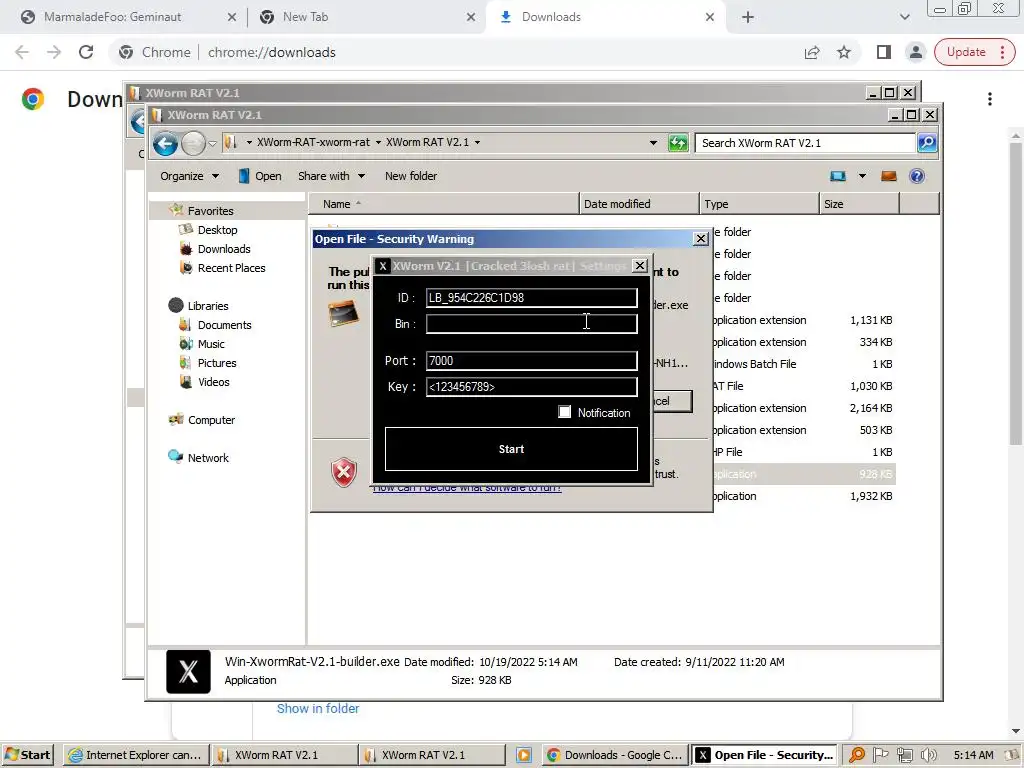Reload the Chrome page

coord(86,52)
